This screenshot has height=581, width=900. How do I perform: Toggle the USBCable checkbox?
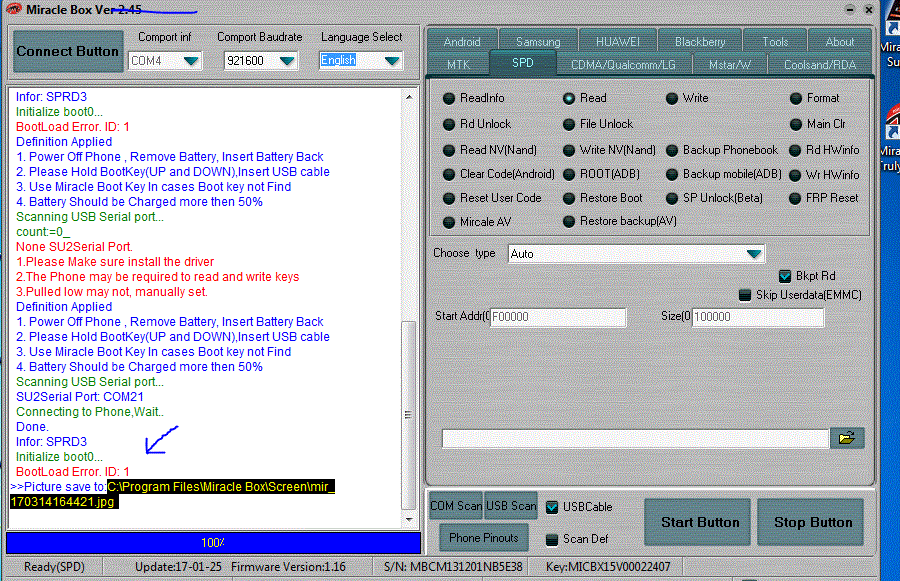pyautogui.click(x=552, y=507)
